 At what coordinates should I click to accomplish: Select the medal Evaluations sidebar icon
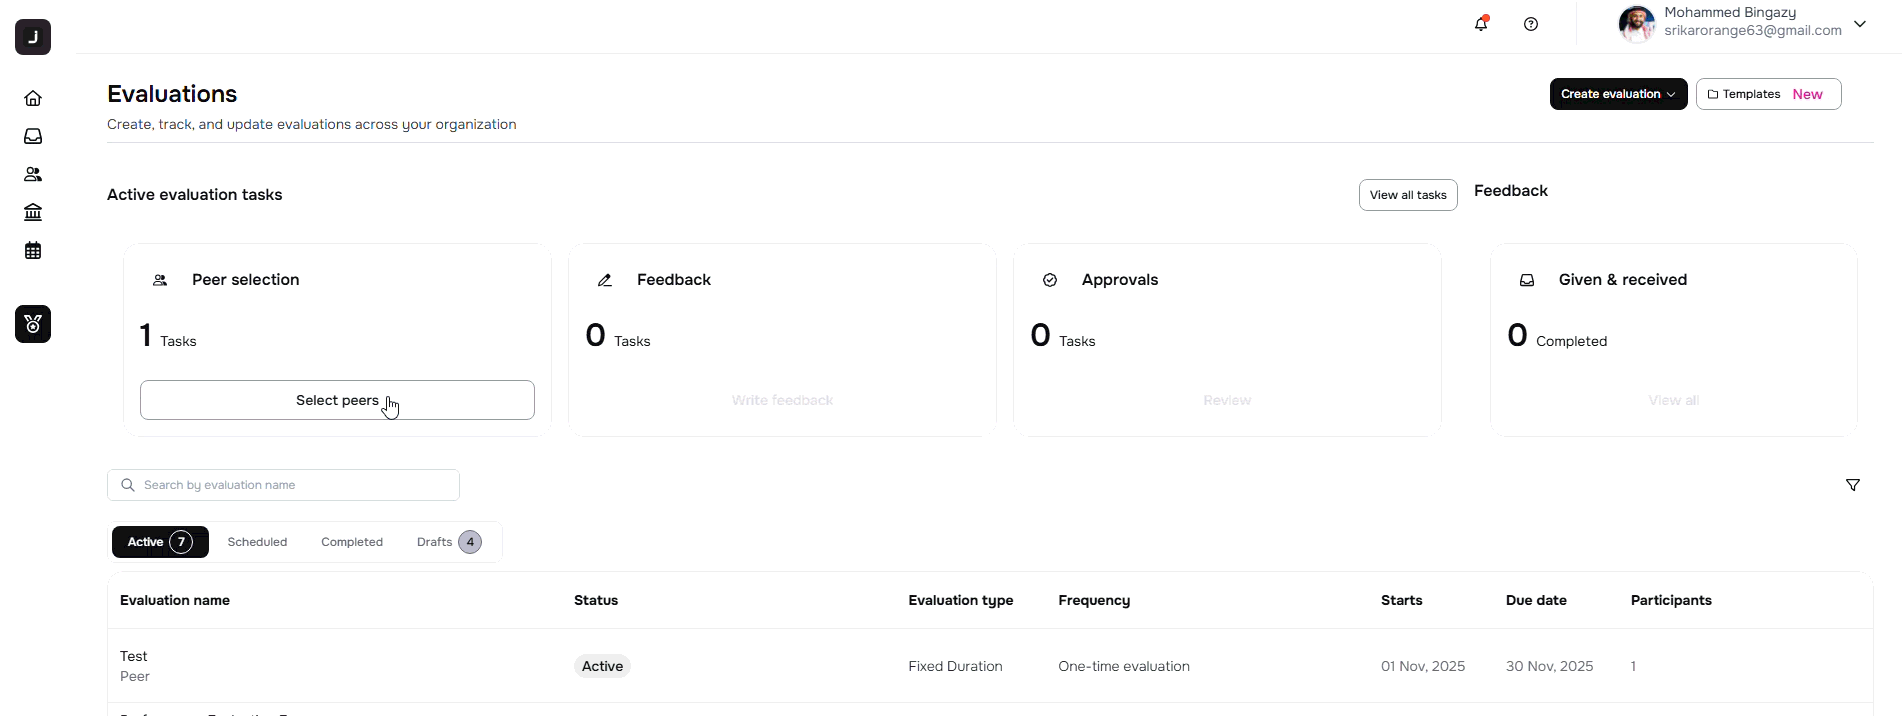33,324
